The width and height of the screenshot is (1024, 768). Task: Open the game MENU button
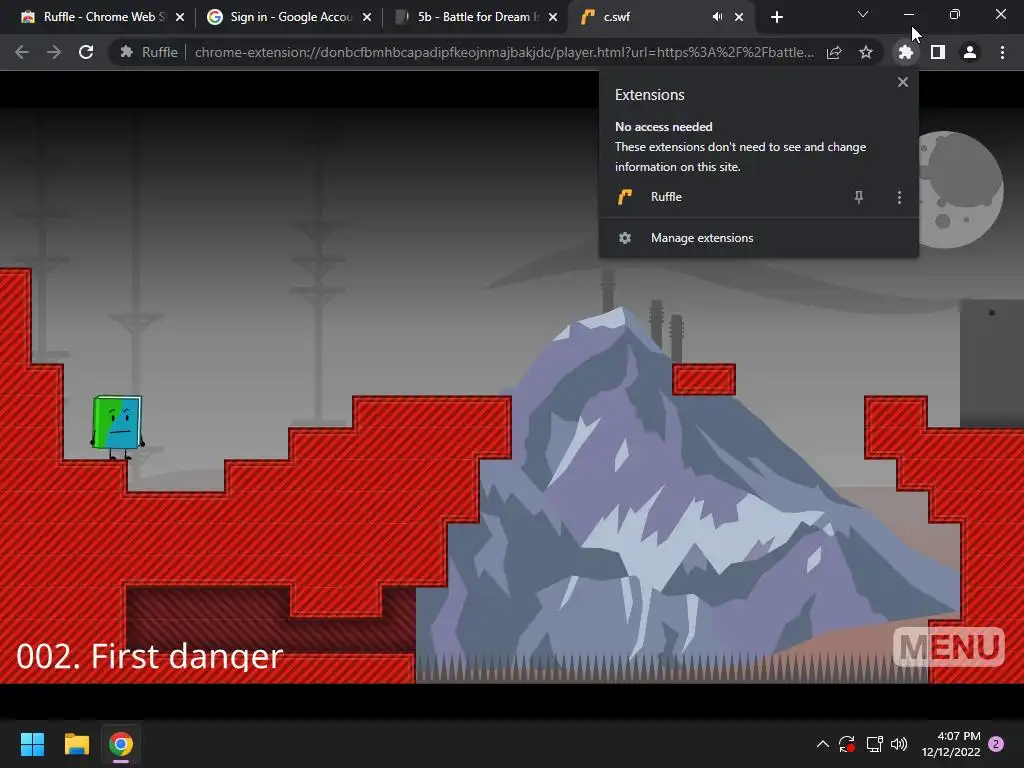(x=948, y=647)
